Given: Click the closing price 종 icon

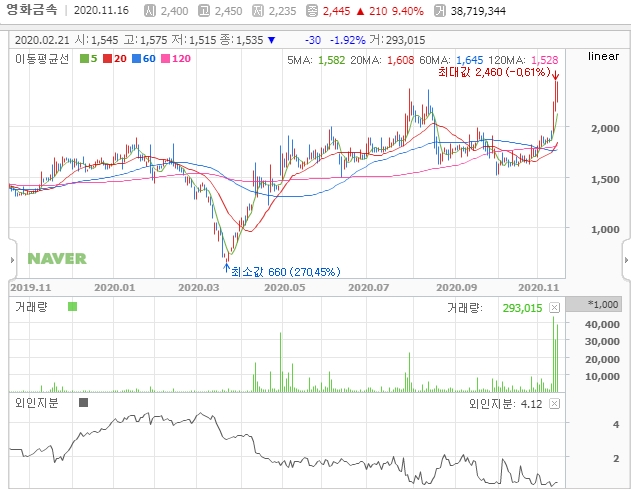Looking at the screenshot, I should click(x=312, y=11).
